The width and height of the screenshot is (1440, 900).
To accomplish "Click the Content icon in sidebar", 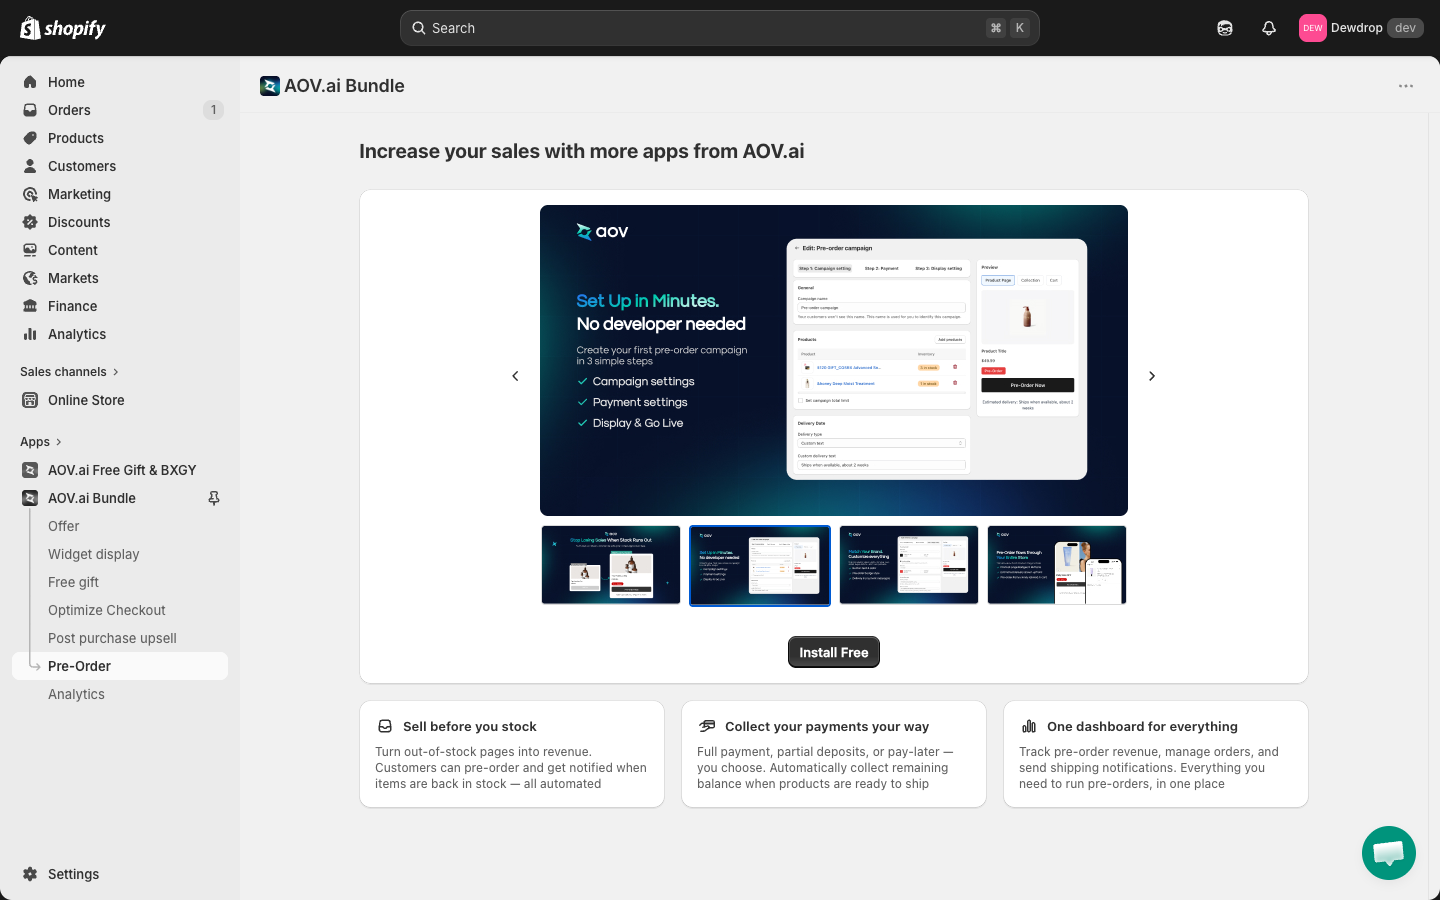I will coord(30,250).
